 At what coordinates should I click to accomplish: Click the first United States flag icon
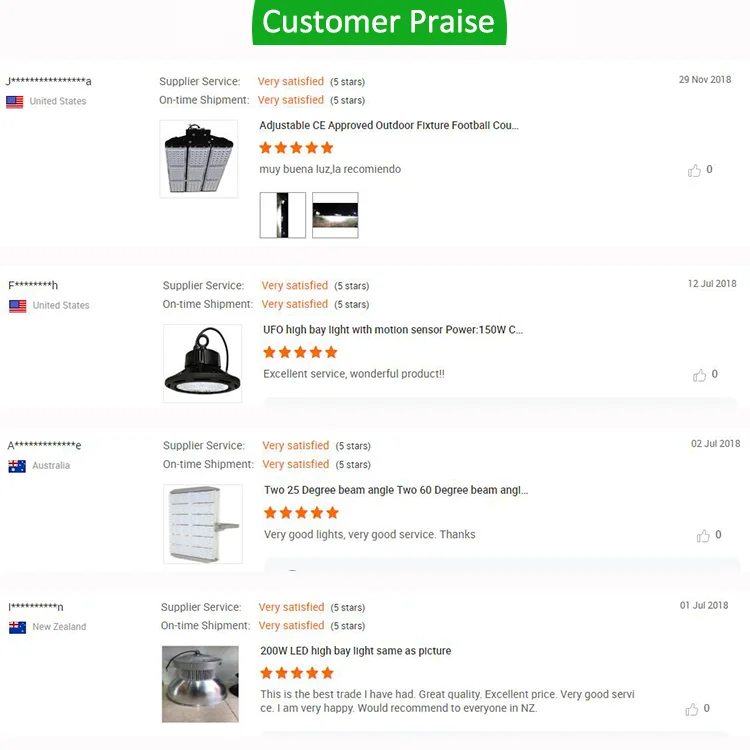(x=15, y=102)
